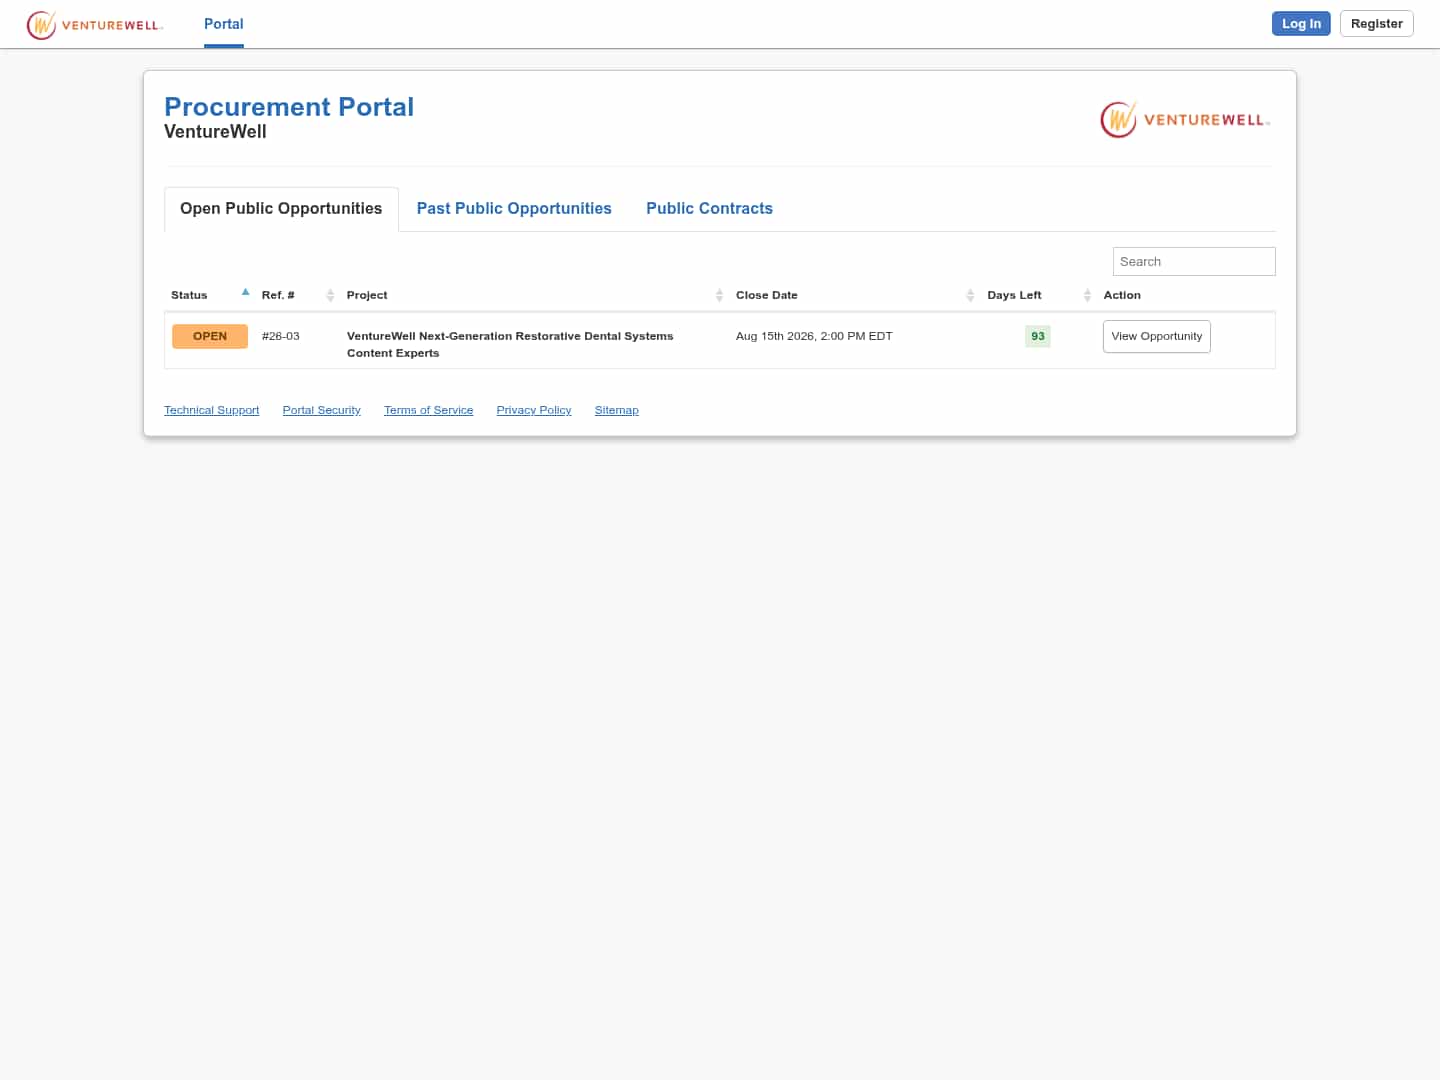
Task: Click the Action column header
Action: (1122, 295)
